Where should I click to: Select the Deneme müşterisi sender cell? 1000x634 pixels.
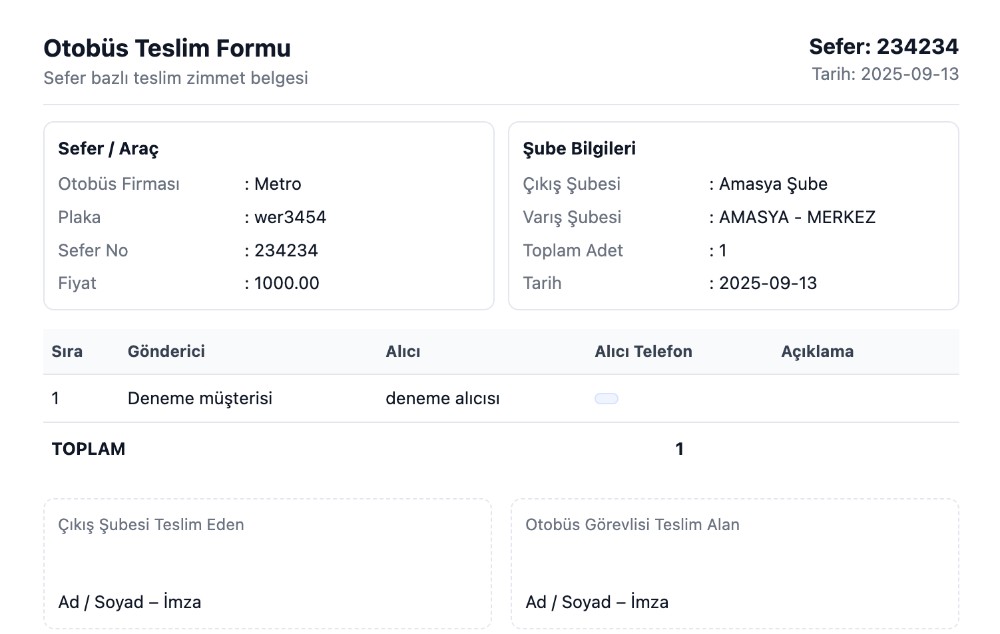pyautogui.click(x=200, y=399)
